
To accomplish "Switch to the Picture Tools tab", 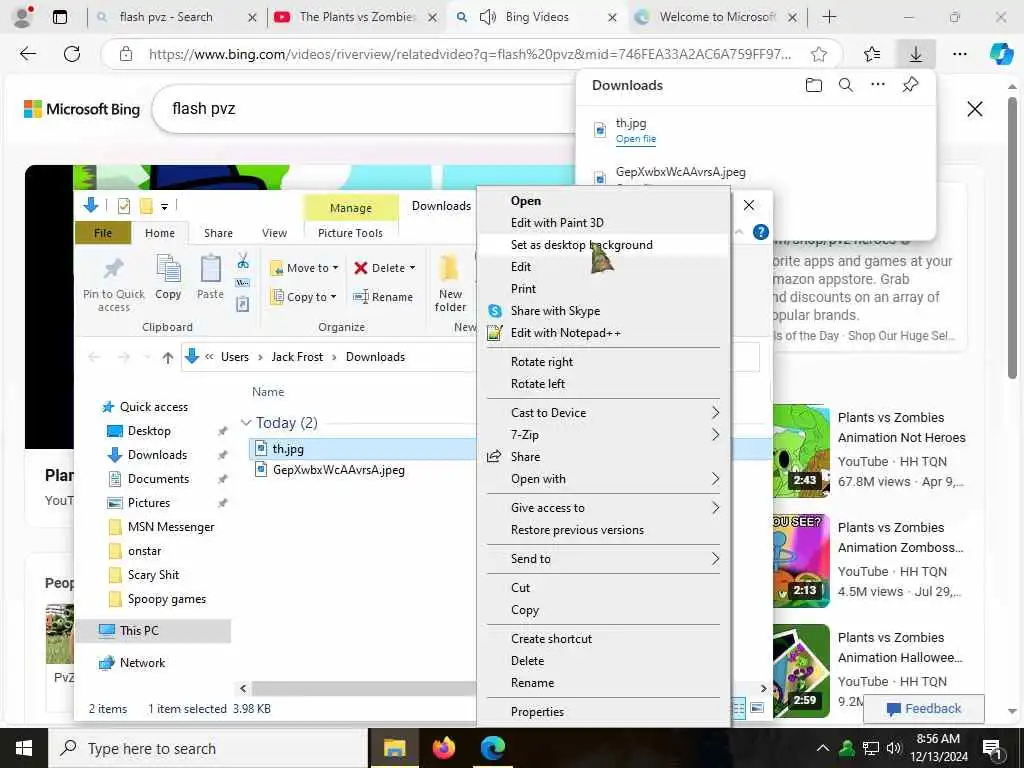I will click(x=350, y=233).
